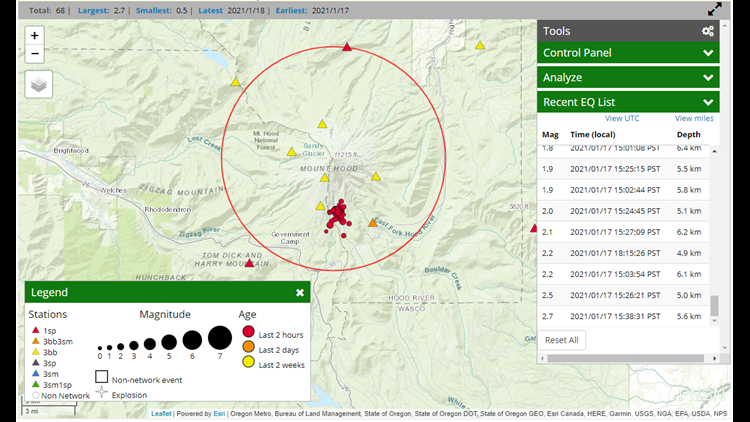Select the 2.0 magnitude 15:24:45 earthquake row
Viewport: 750px width, 422px height.
(623, 211)
